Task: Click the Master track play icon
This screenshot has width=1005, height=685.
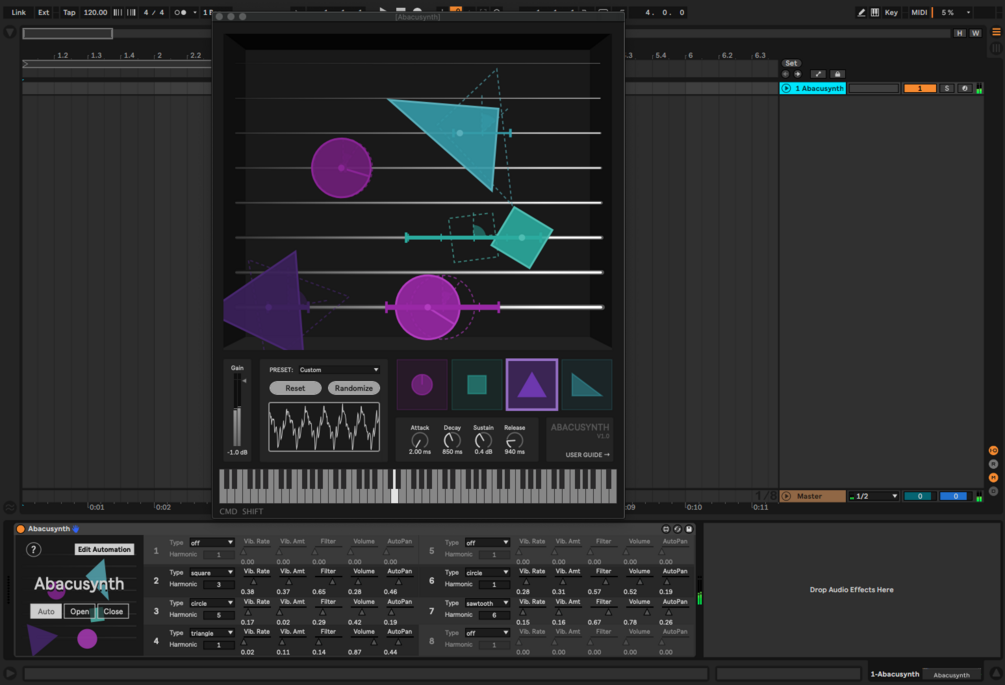Action: [786, 496]
